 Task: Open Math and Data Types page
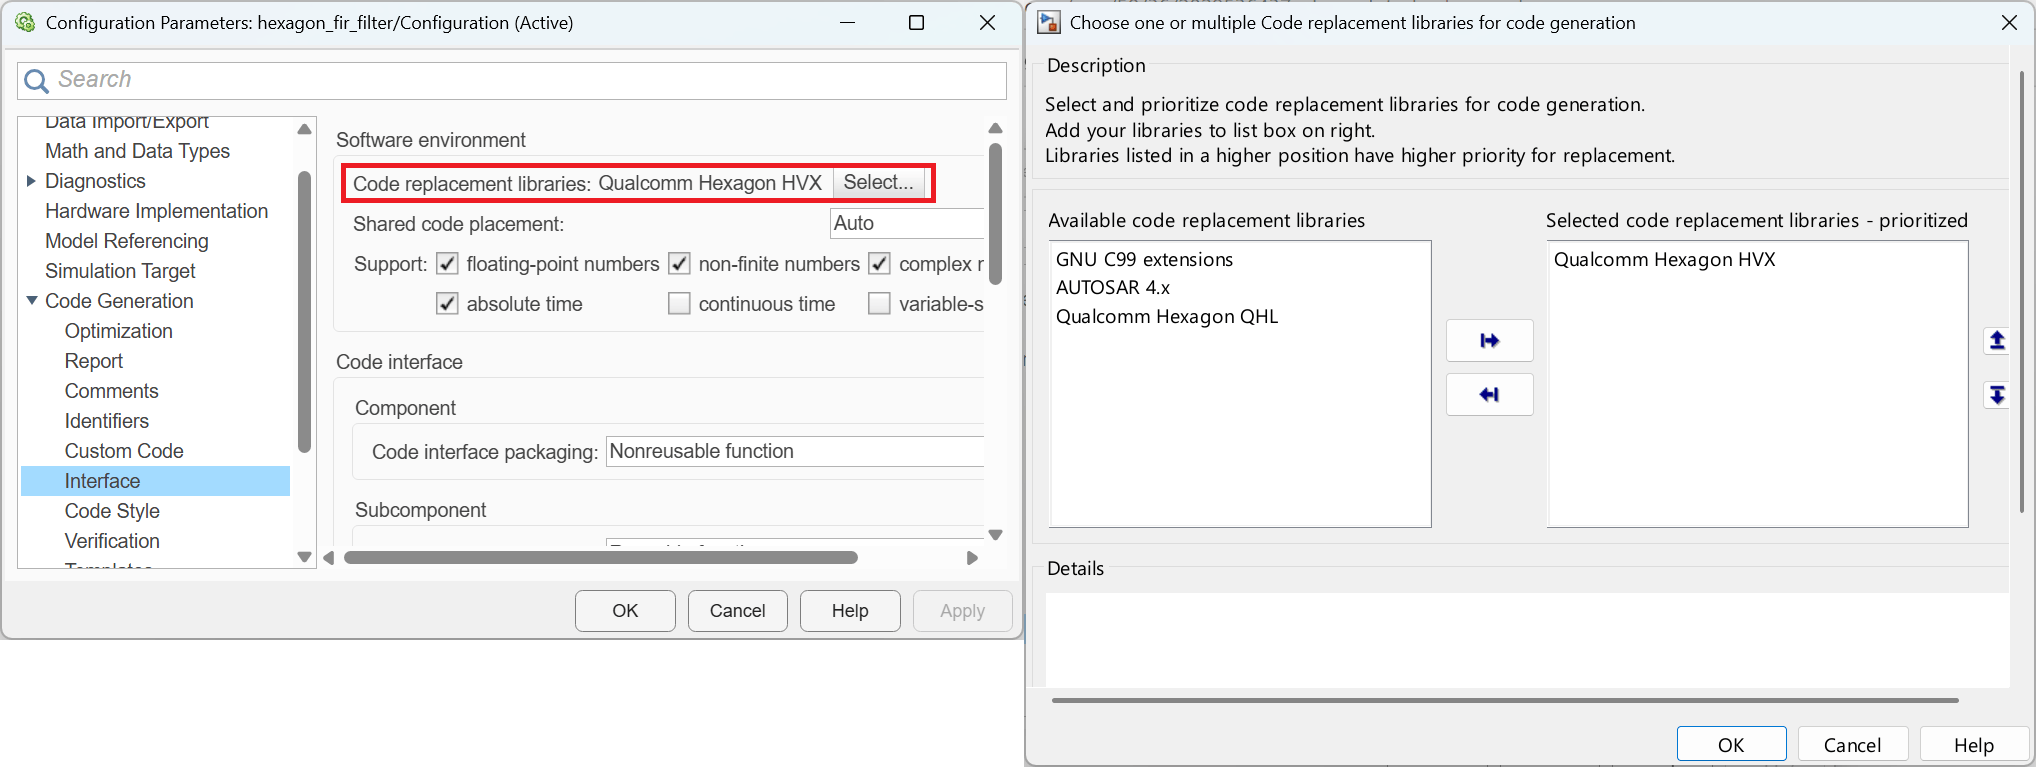(x=137, y=151)
